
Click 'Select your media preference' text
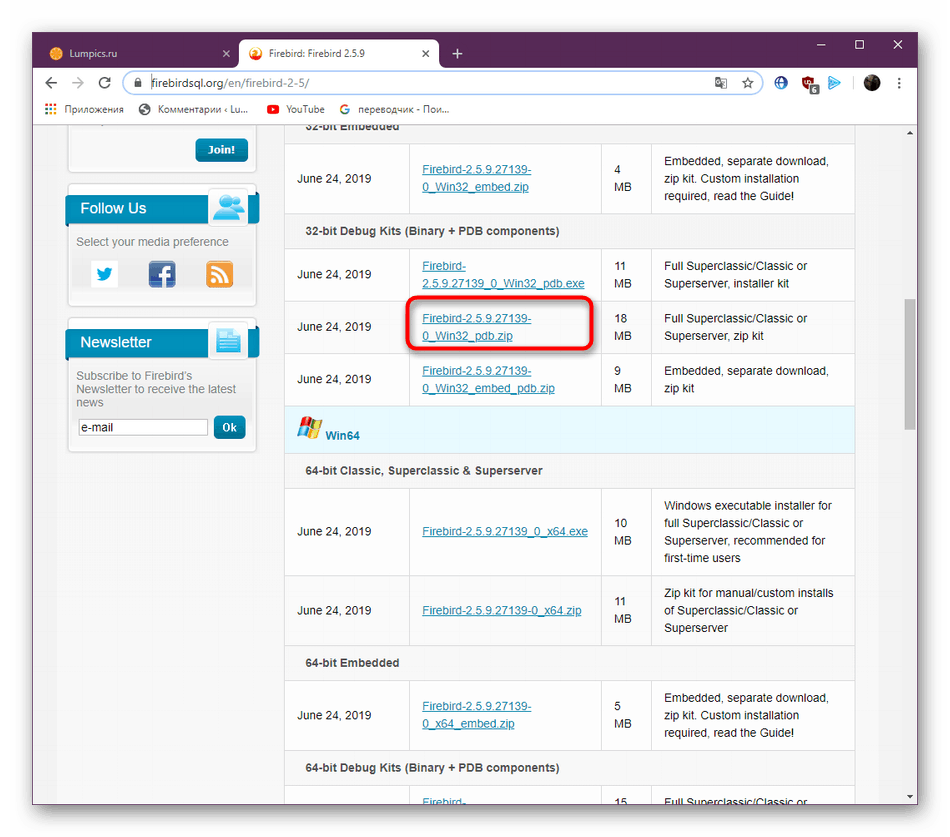[x=152, y=242]
